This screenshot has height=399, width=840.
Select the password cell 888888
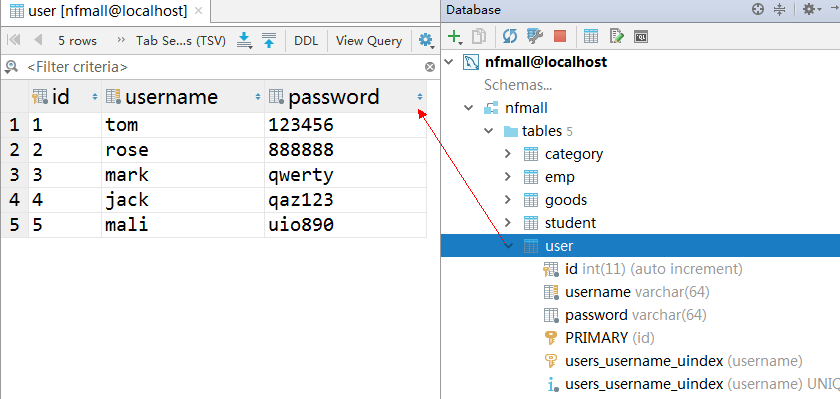click(346, 150)
